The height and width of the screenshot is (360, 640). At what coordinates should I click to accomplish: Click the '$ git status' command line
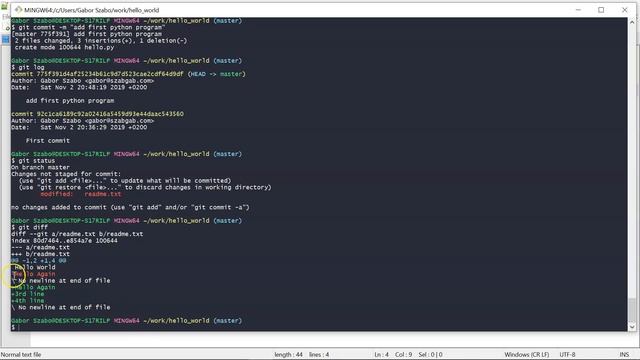pos(33,161)
